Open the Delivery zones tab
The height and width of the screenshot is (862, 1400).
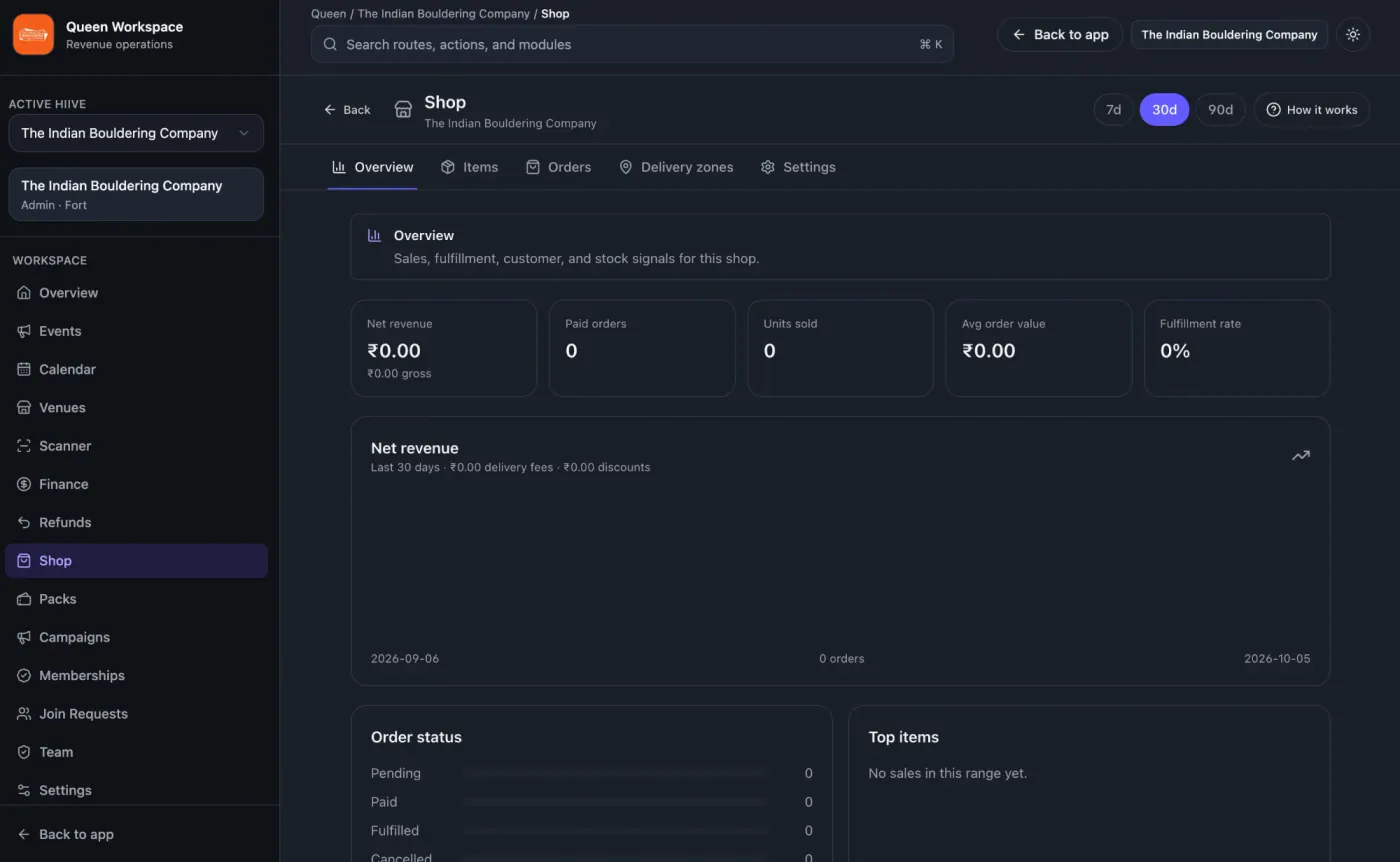[676, 167]
